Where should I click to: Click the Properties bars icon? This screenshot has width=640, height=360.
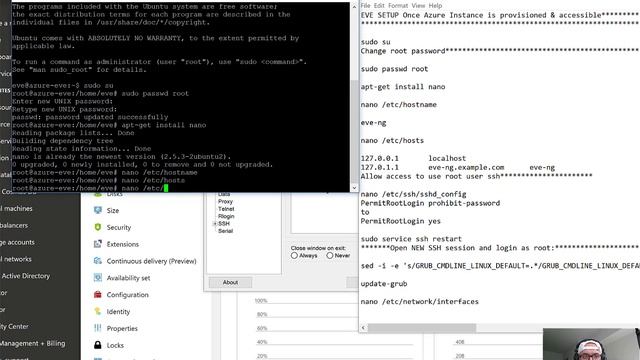point(98,328)
